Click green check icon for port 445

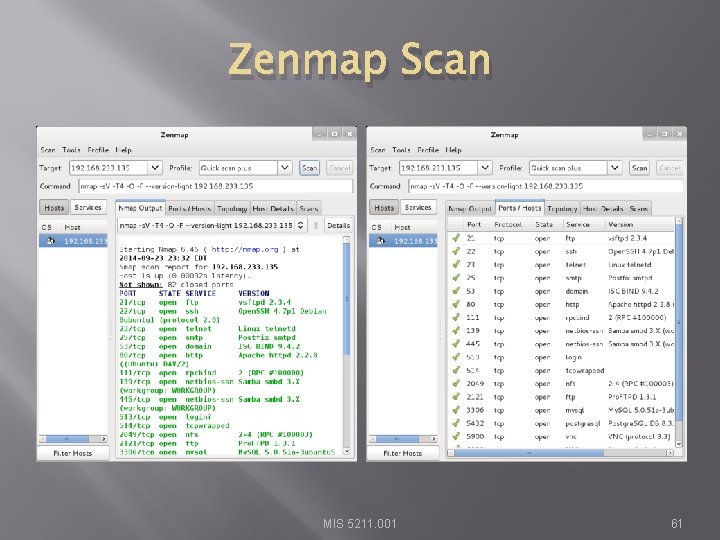[456, 343]
